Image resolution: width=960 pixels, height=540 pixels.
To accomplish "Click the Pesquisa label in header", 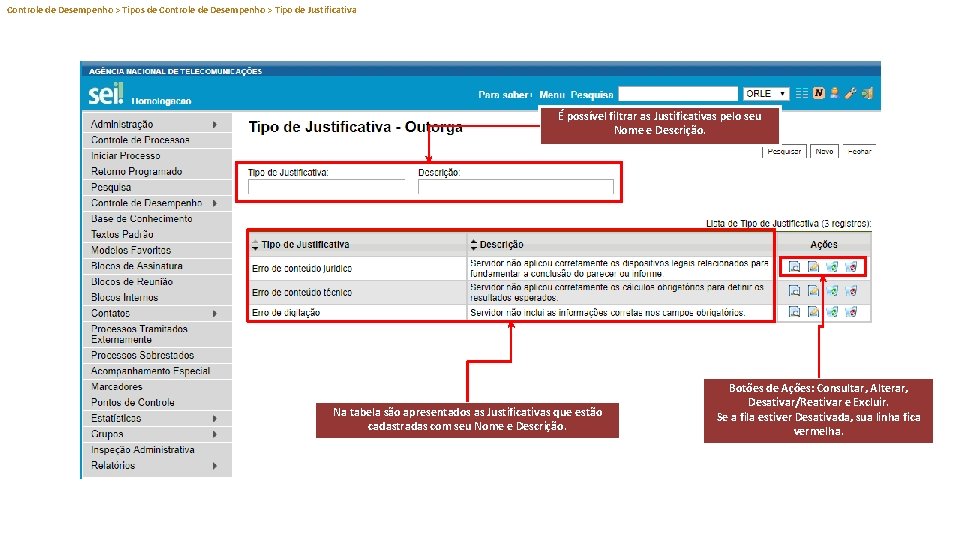I will (x=591, y=95).
